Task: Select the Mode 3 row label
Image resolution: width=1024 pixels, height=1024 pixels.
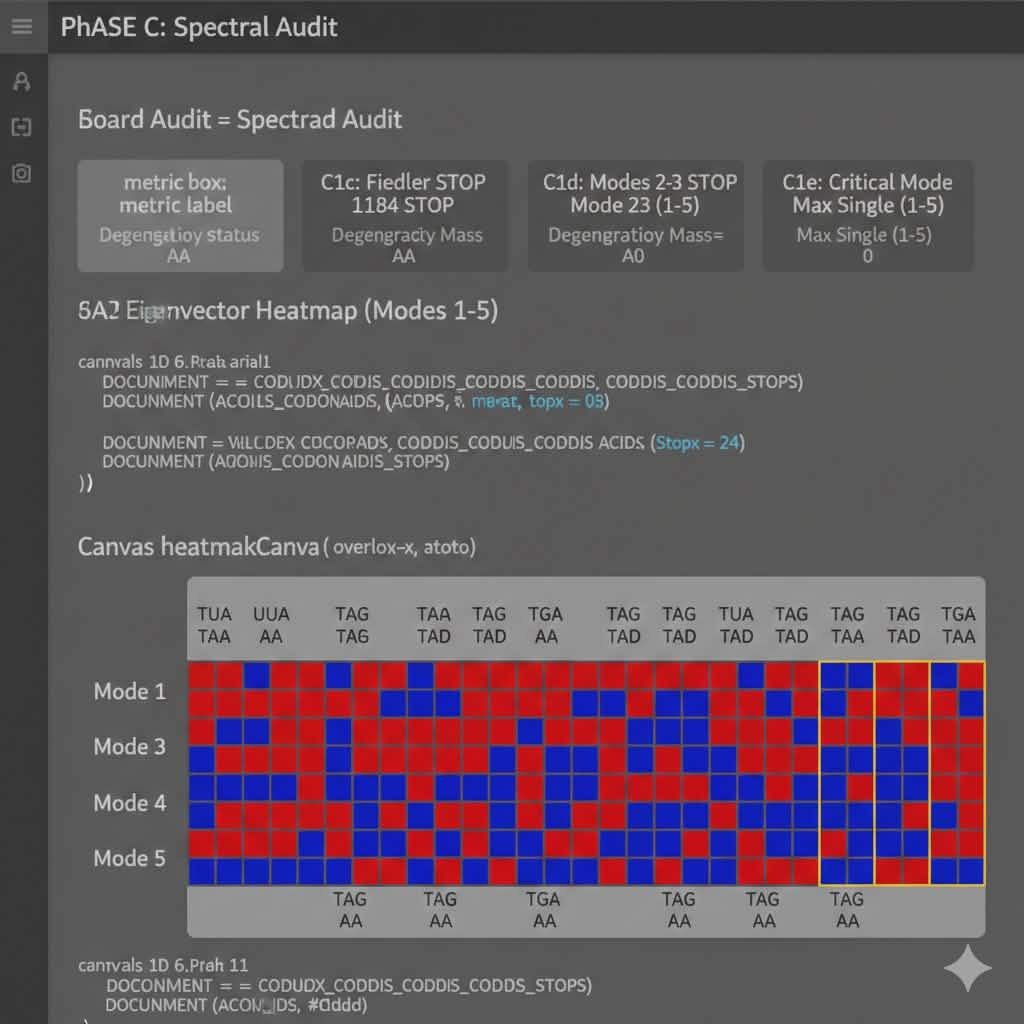Action: [x=130, y=746]
